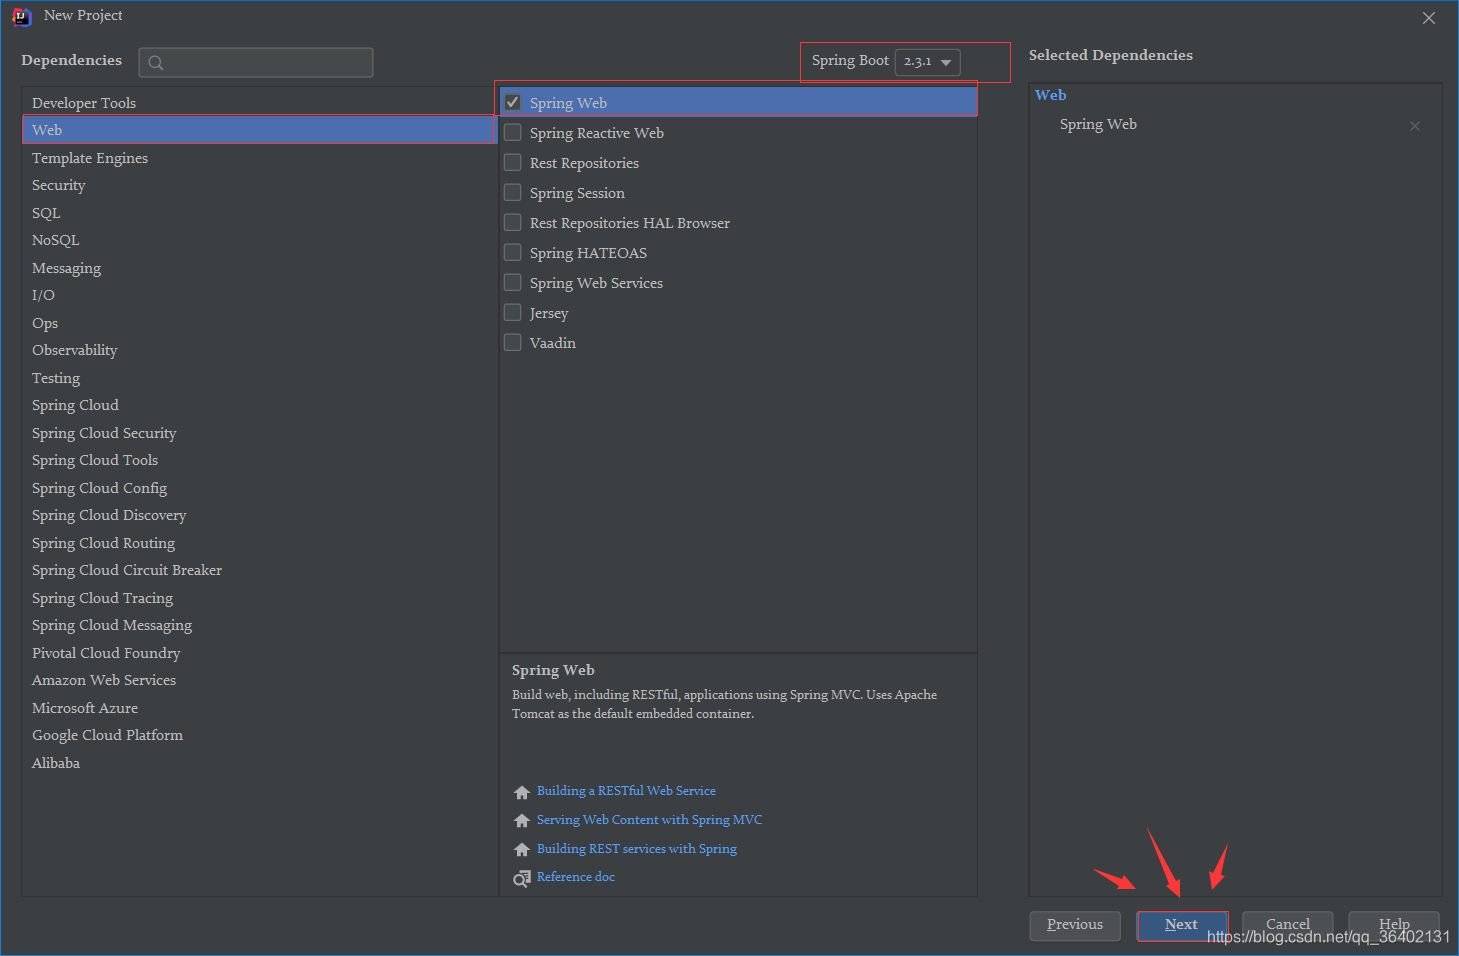1459x956 pixels.
Task: Select the NoSQL category
Action: tap(259, 240)
